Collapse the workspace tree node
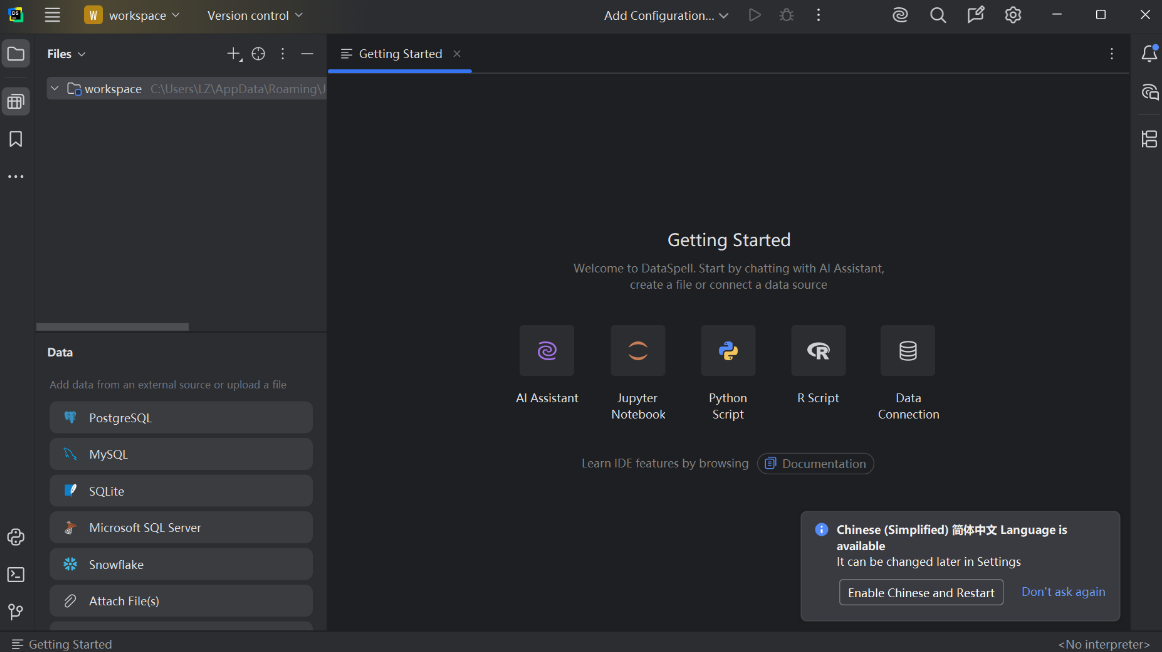Screen dimensions: 1162x652 click(x=55, y=89)
